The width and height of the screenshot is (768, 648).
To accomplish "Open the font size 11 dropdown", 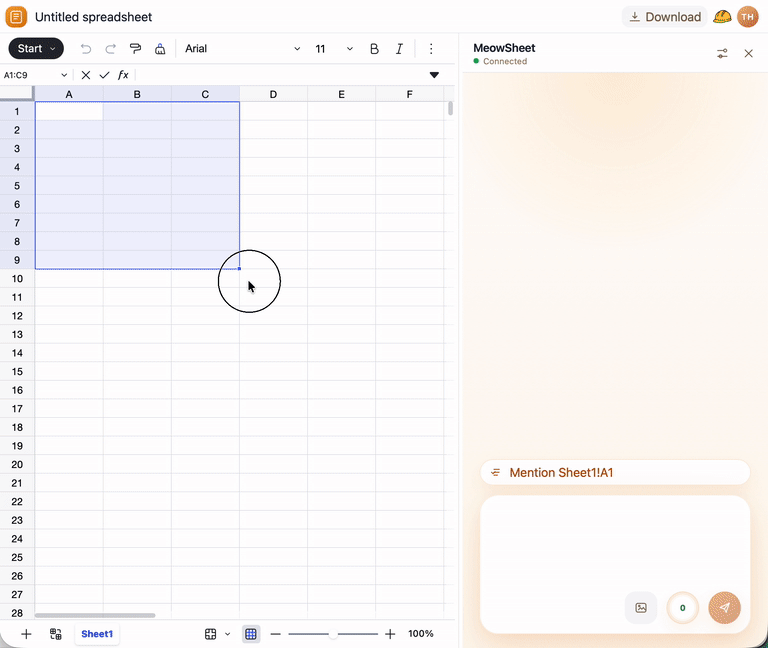I will 334,48.
